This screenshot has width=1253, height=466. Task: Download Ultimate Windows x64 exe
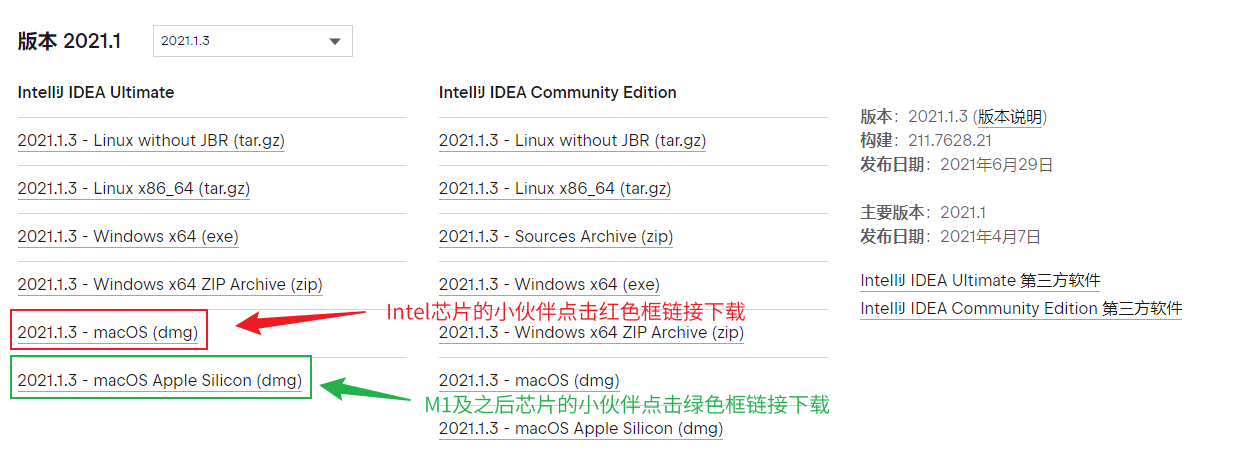128,237
